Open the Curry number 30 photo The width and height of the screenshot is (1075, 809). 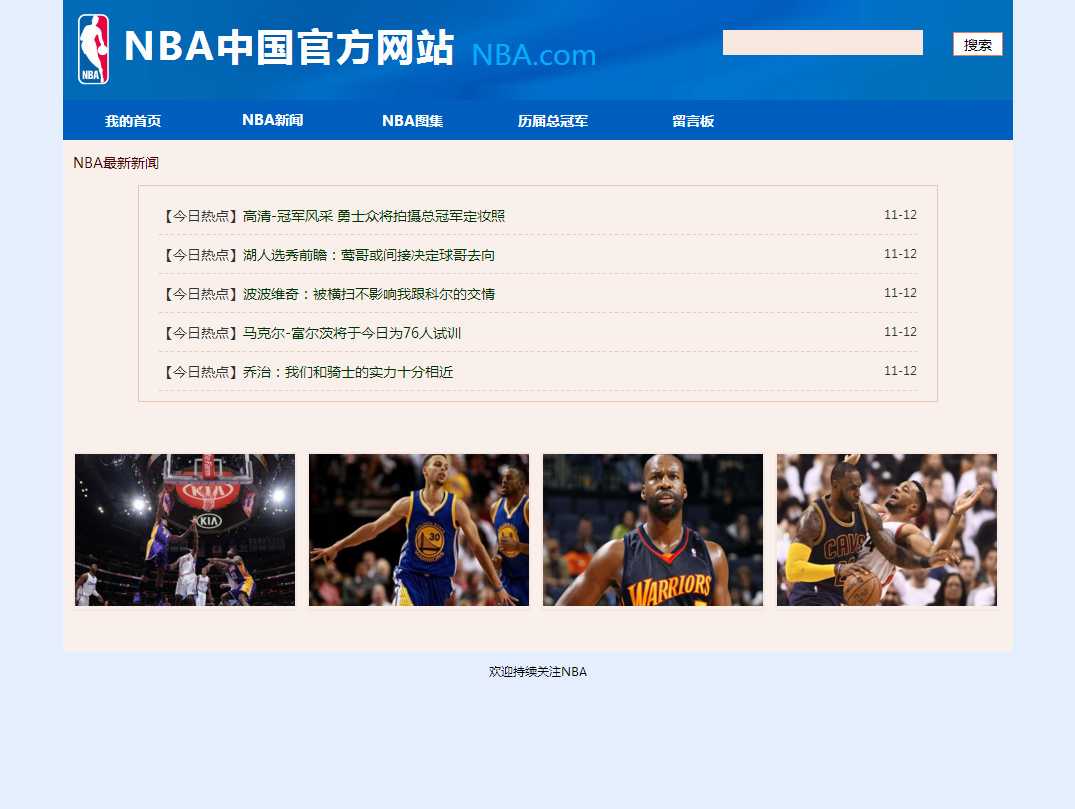[419, 530]
